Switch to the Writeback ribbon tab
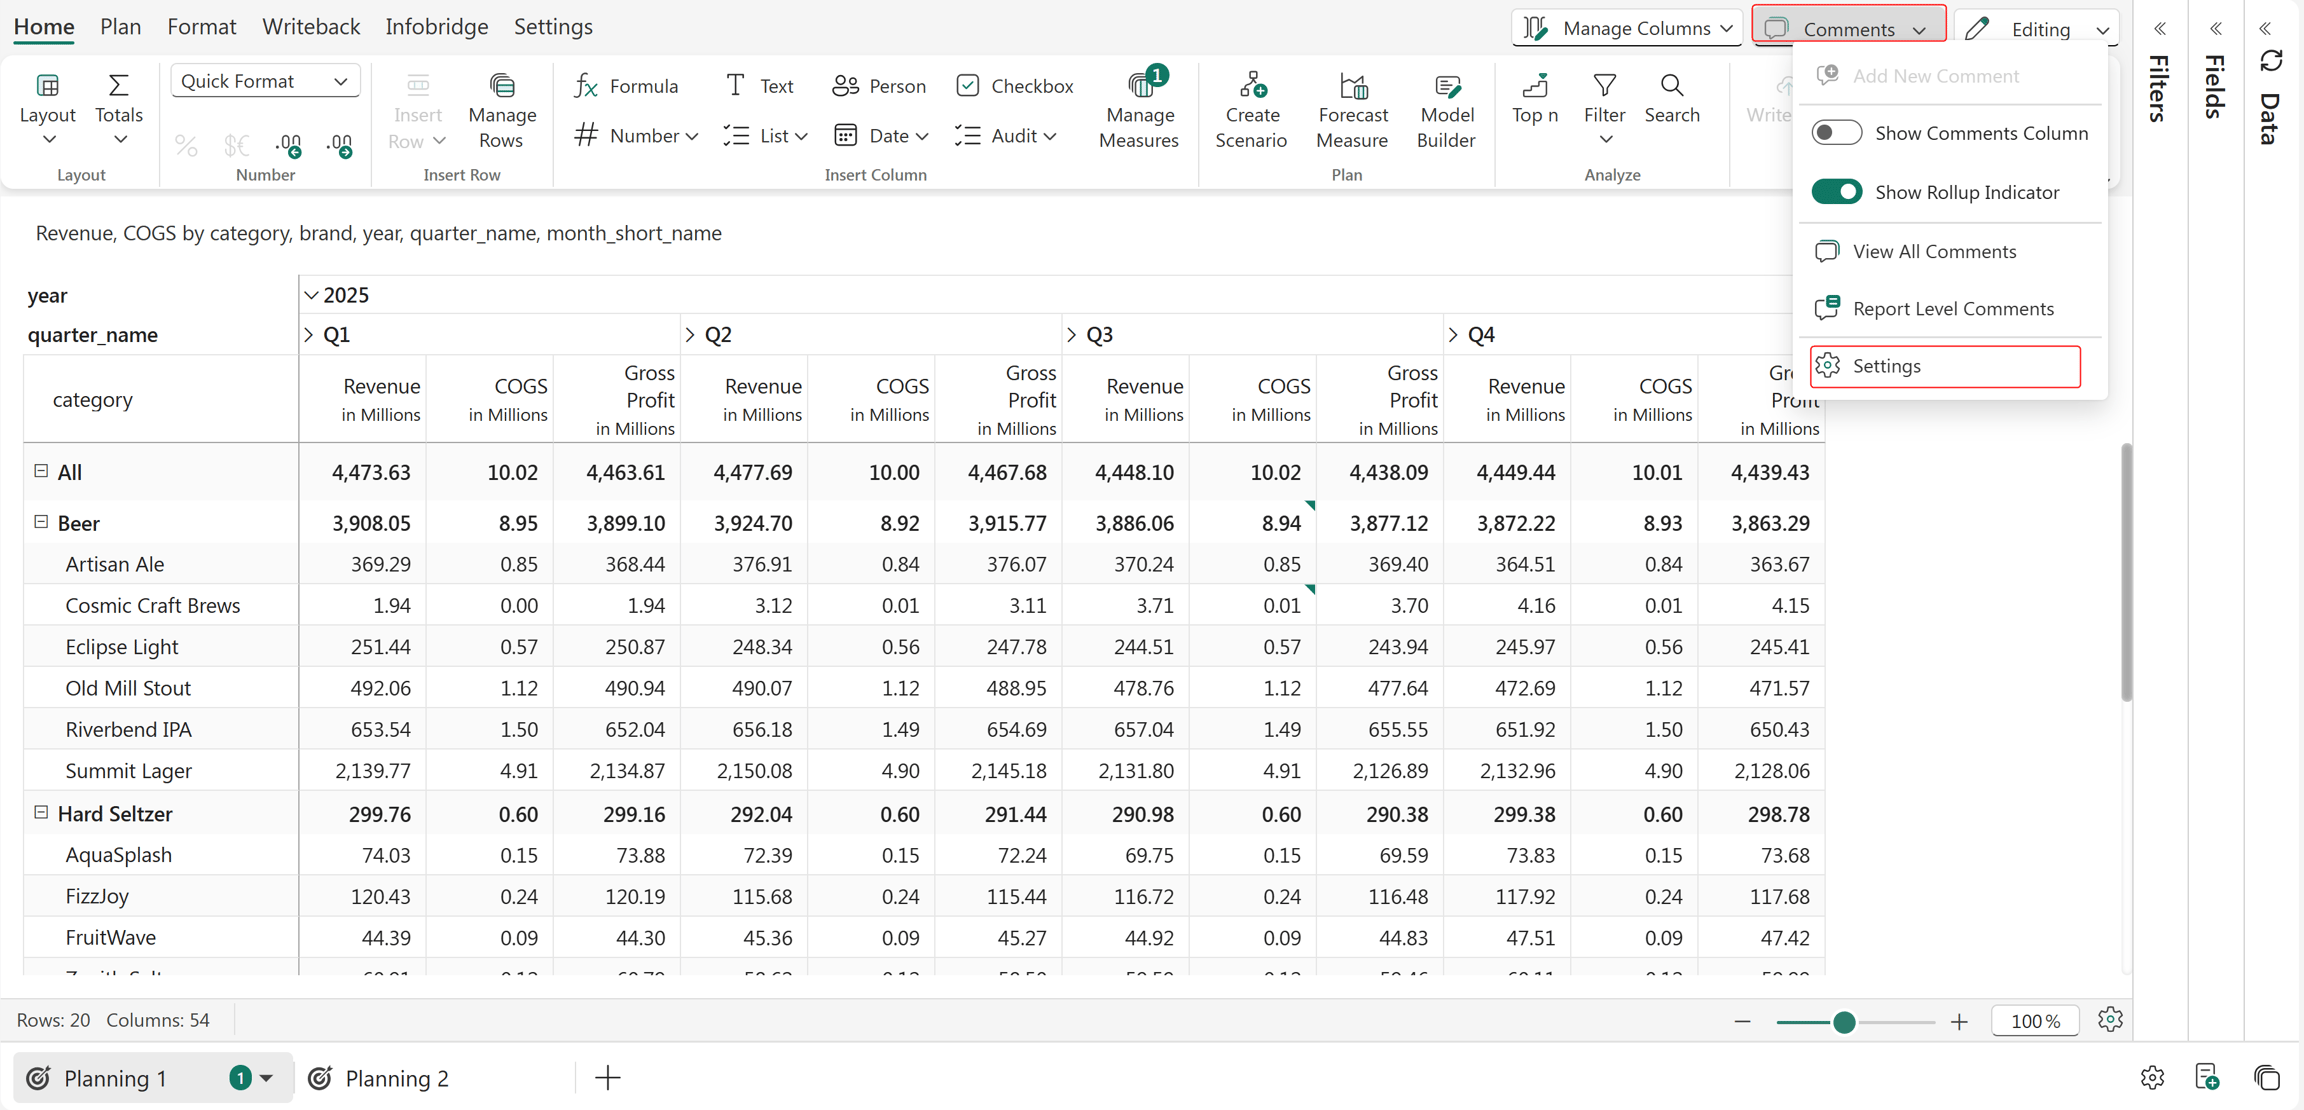This screenshot has height=1110, width=2304. point(311,27)
